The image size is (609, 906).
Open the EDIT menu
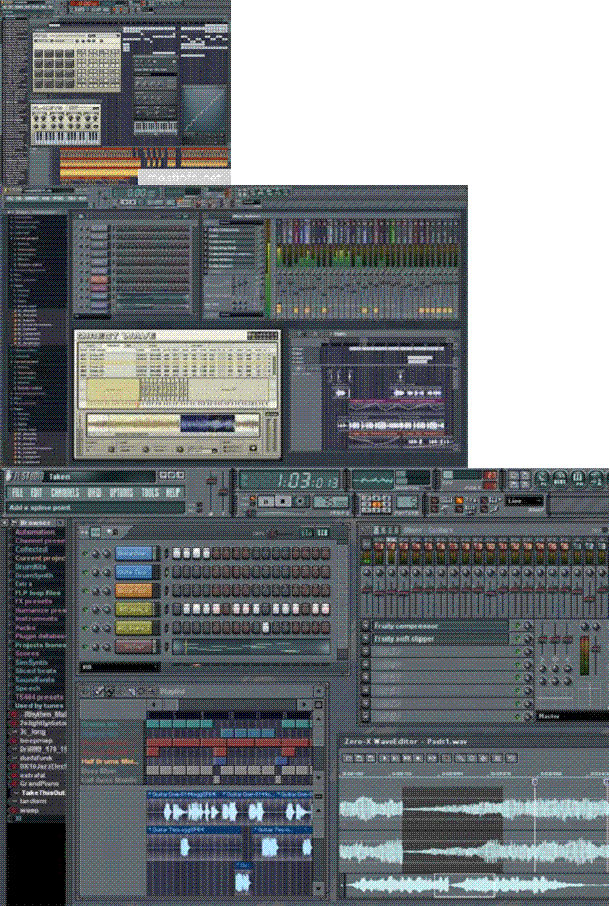click(x=36, y=492)
